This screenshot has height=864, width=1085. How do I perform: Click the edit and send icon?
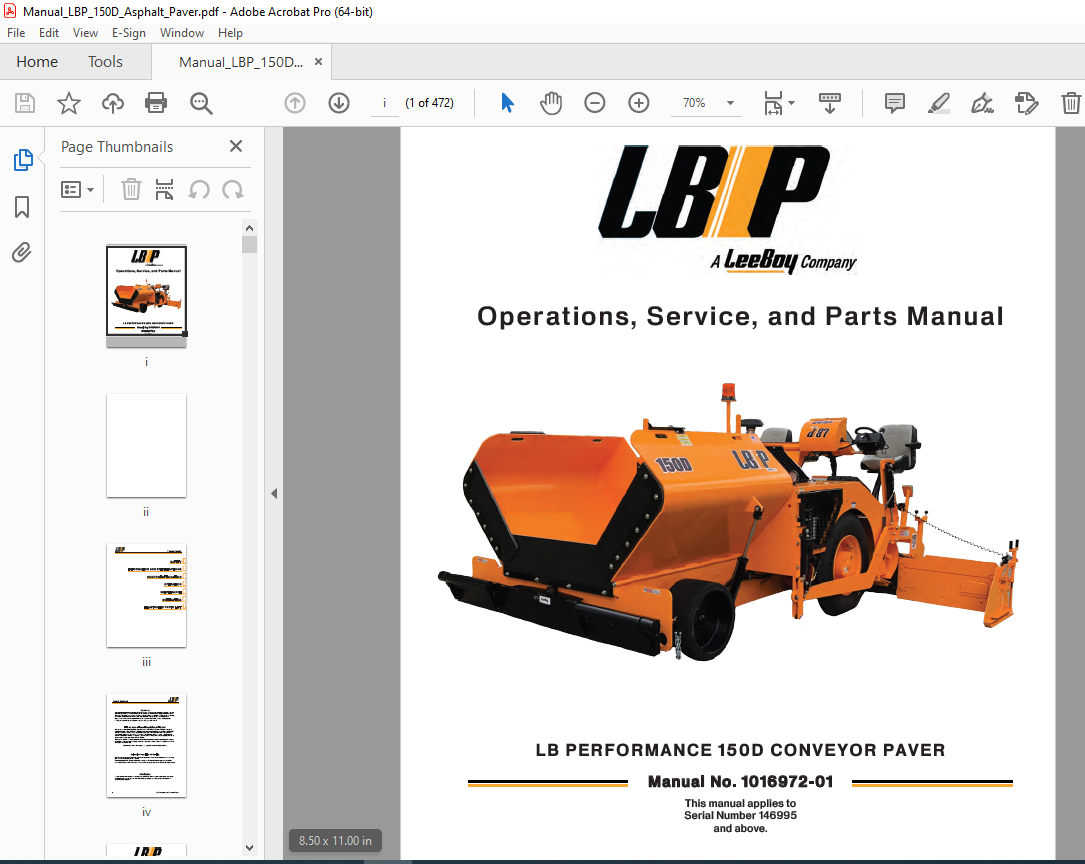[x=1026, y=103]
